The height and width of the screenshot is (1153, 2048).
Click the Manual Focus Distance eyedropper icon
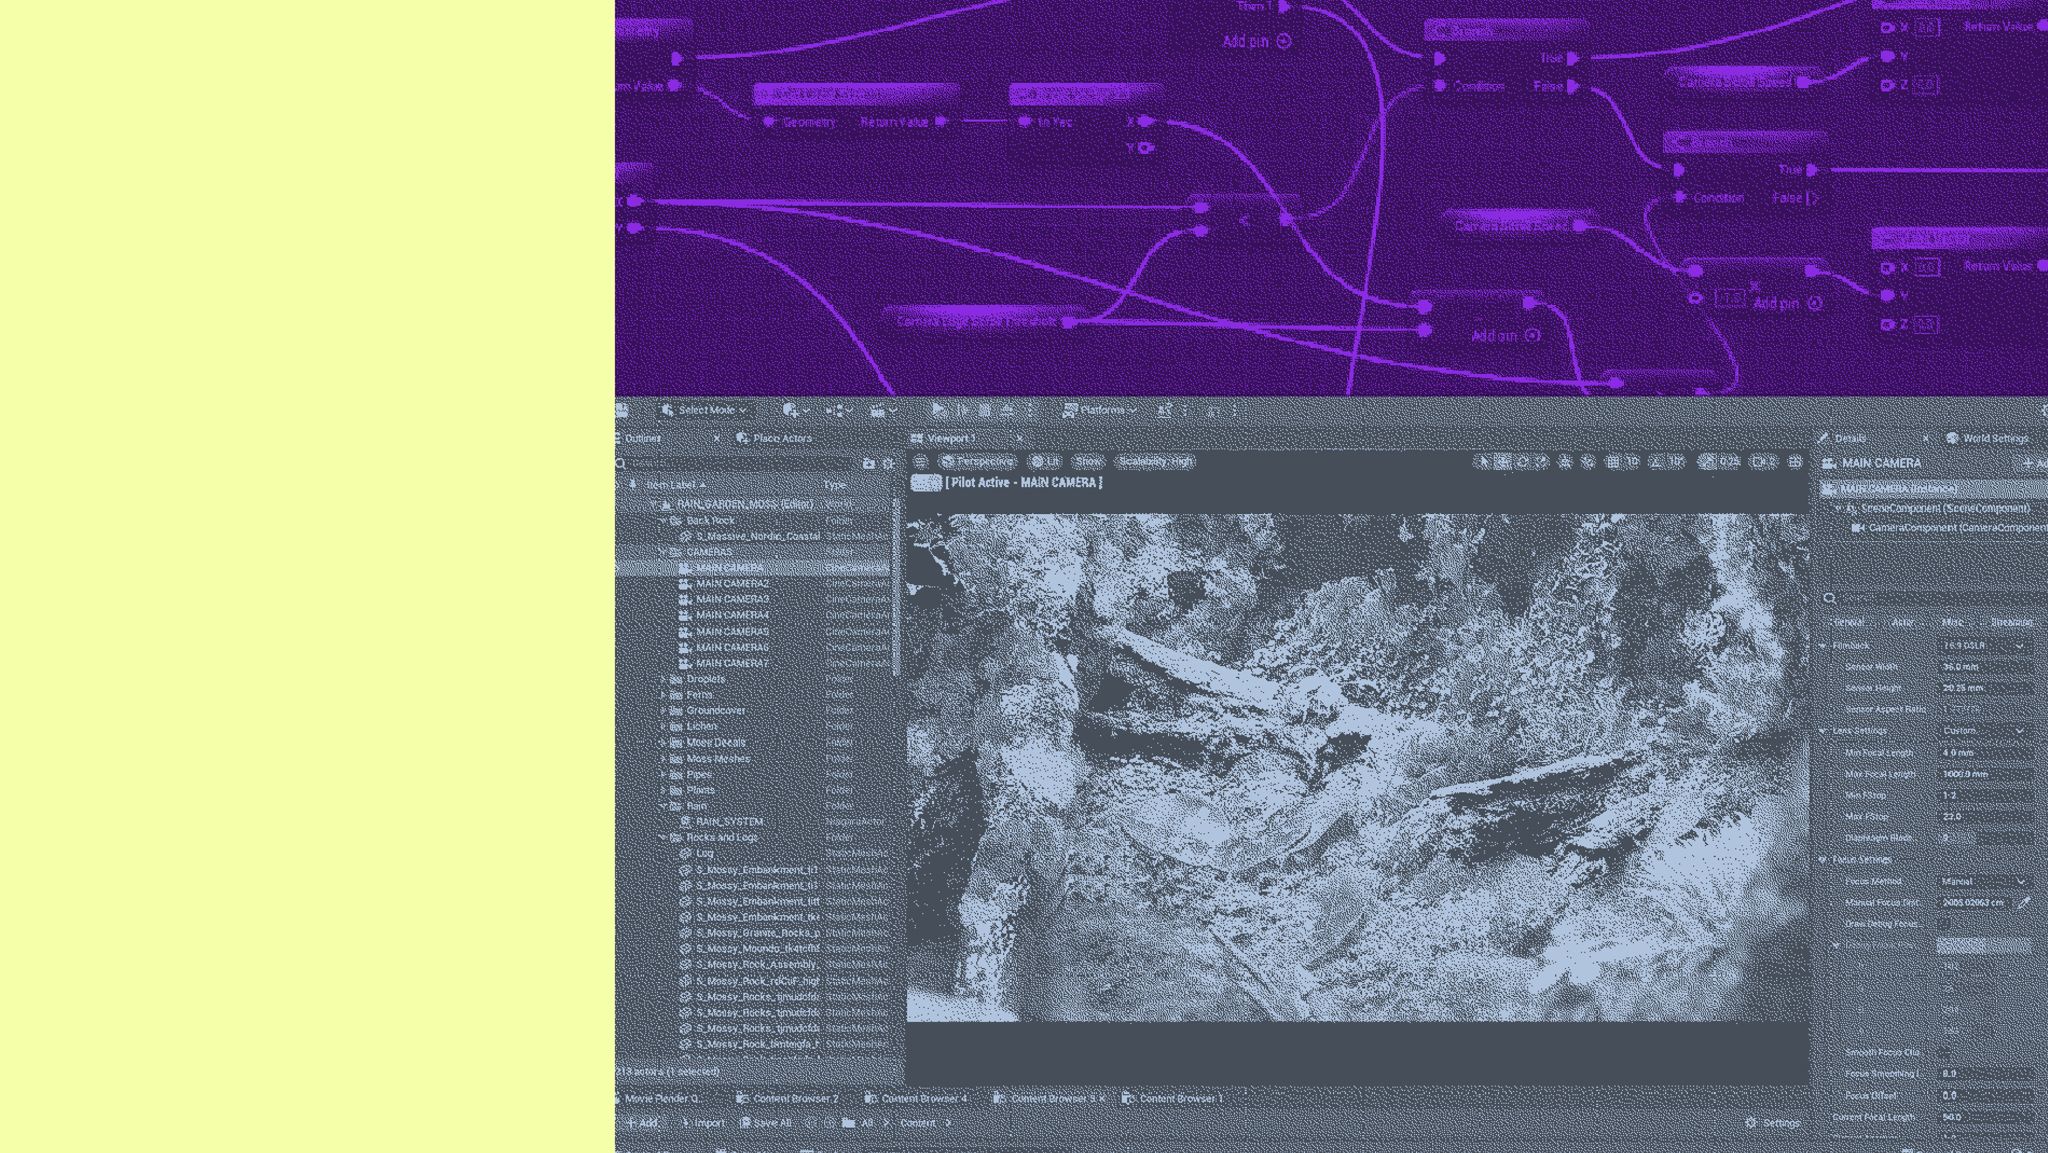(x=2024, y=903)
